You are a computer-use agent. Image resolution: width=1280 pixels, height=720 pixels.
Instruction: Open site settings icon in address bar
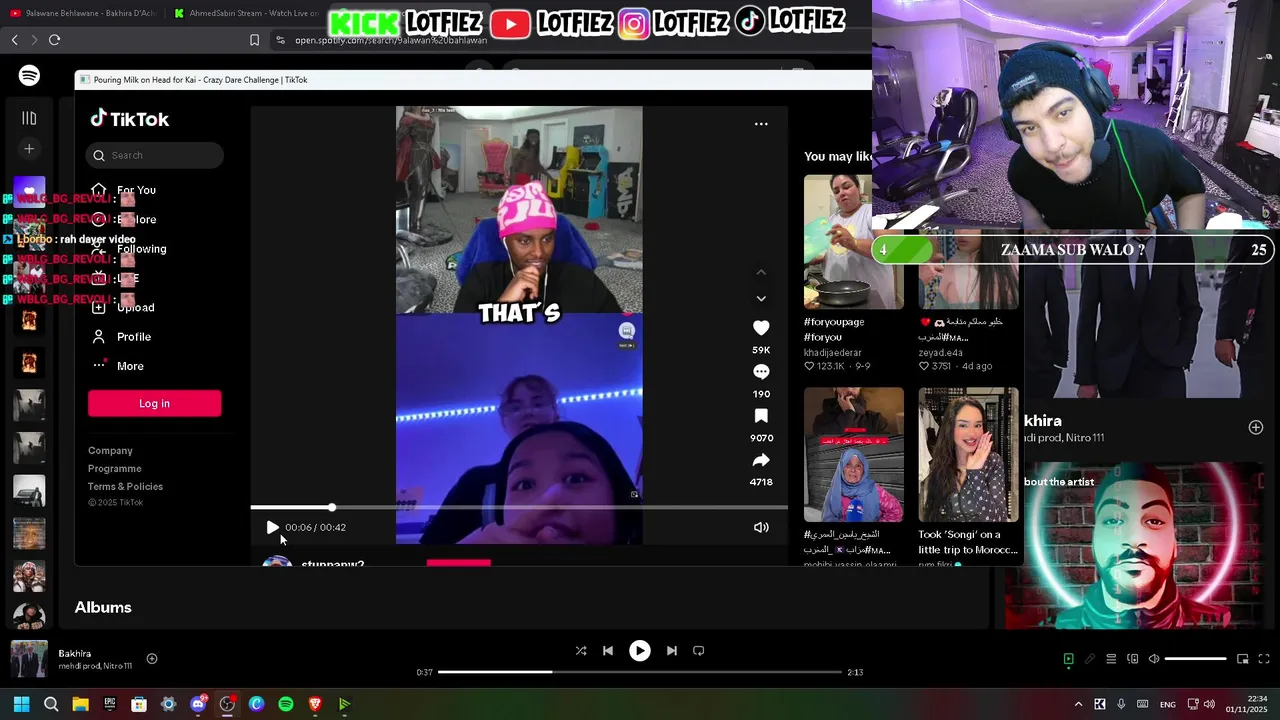[x=281, y=40]
